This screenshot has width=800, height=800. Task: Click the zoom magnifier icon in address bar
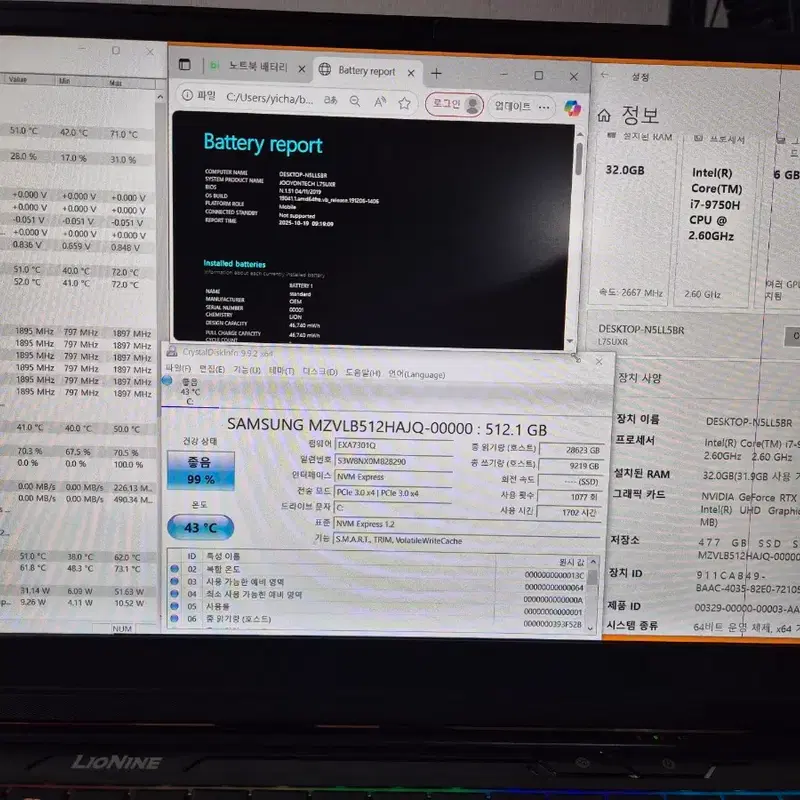pyautogui.click(x=355, y=101)
